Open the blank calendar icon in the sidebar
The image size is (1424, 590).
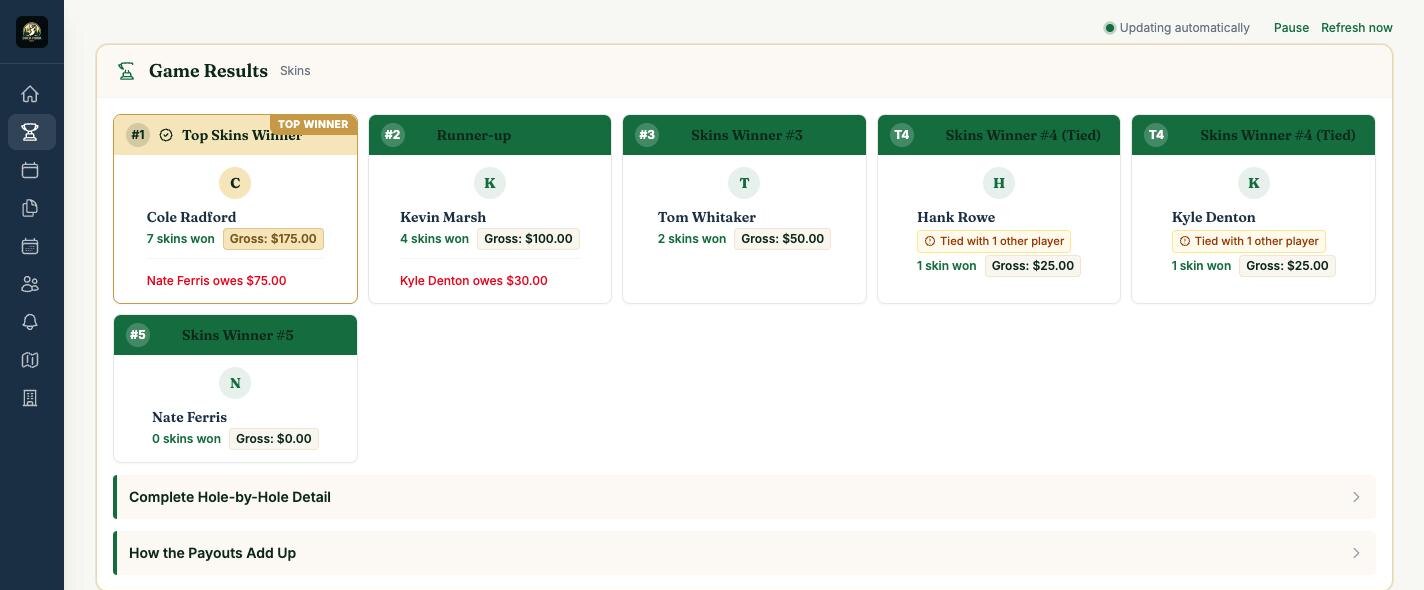coord(30,170)
